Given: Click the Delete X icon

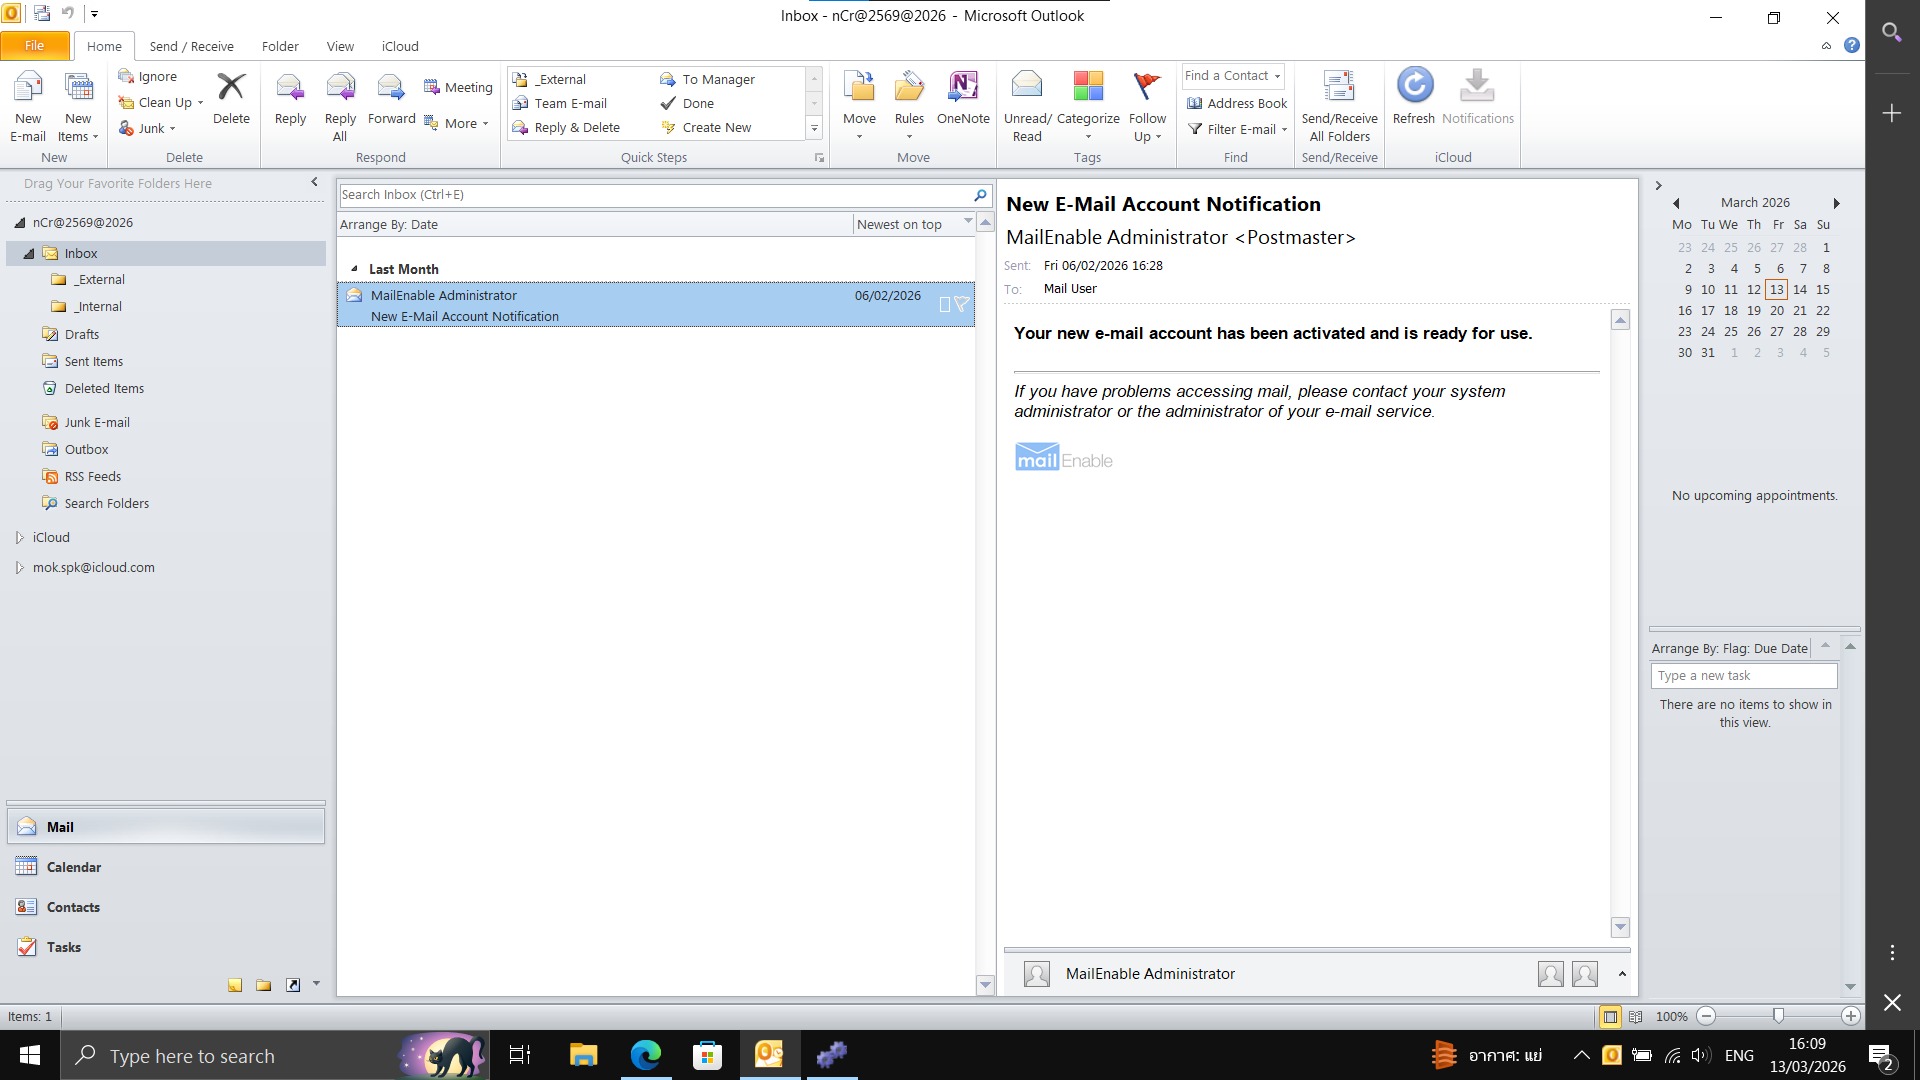Looking at the screenshot, I should pyautogui.click(x=231, y=87).
